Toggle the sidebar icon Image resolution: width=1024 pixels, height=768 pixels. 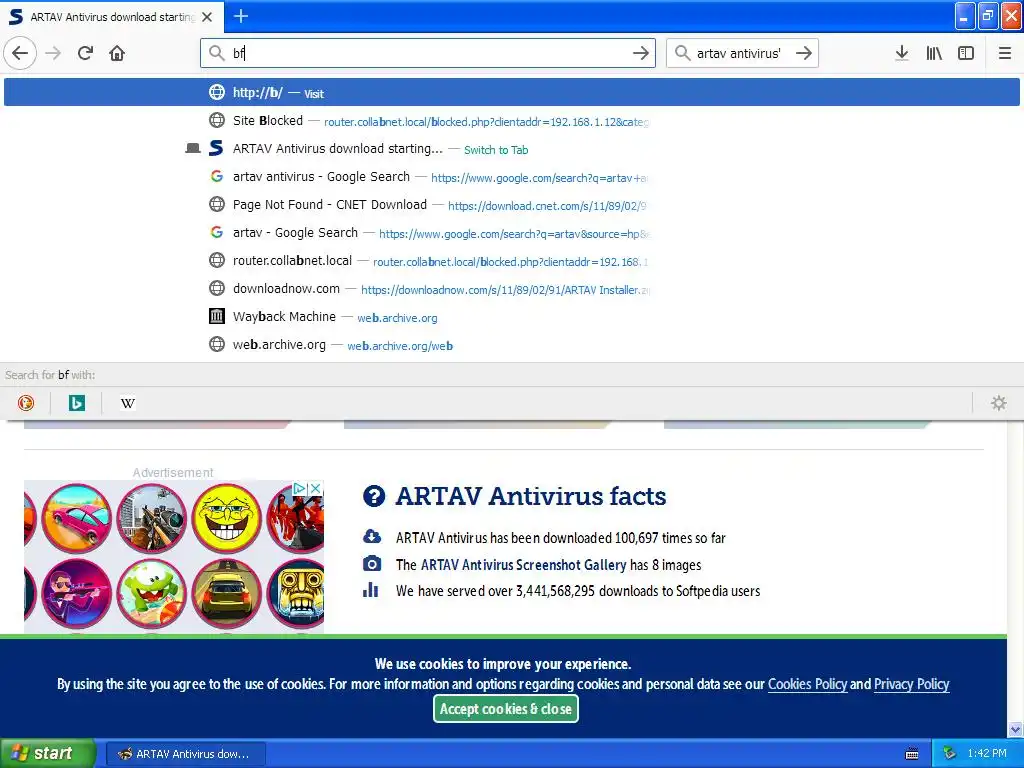click(966, 54)
